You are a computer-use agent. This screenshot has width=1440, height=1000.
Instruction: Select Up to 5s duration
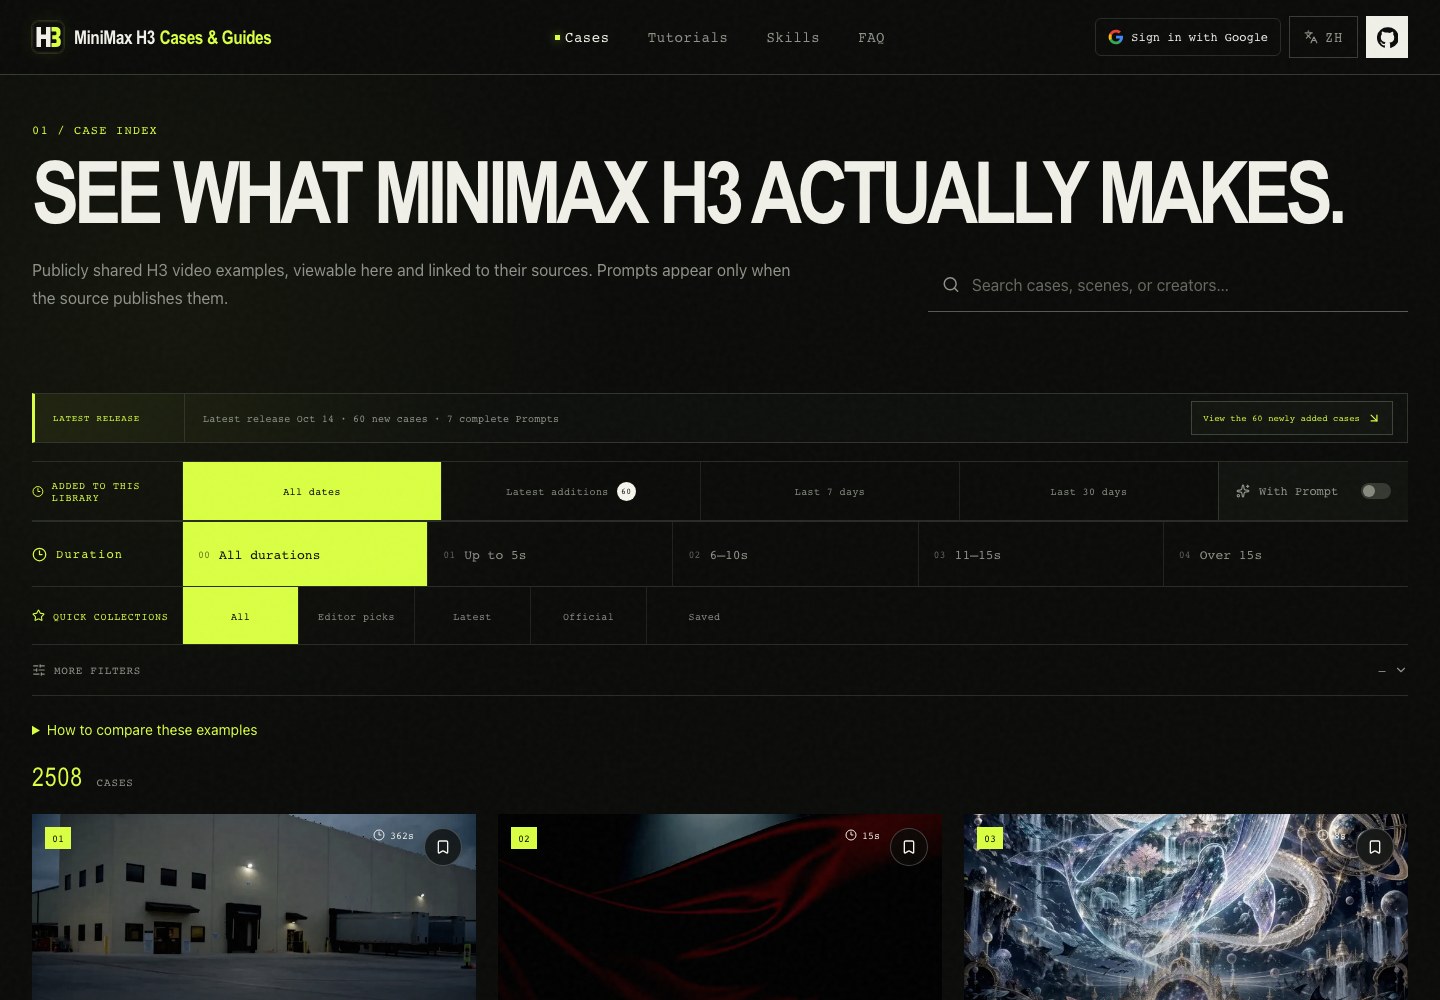click(550, 554)
